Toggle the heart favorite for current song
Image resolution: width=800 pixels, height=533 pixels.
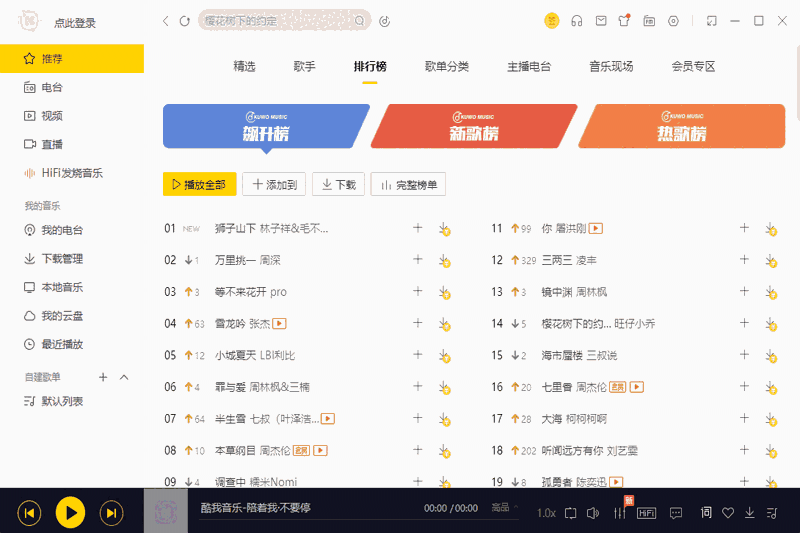click(x=728, y=513)
